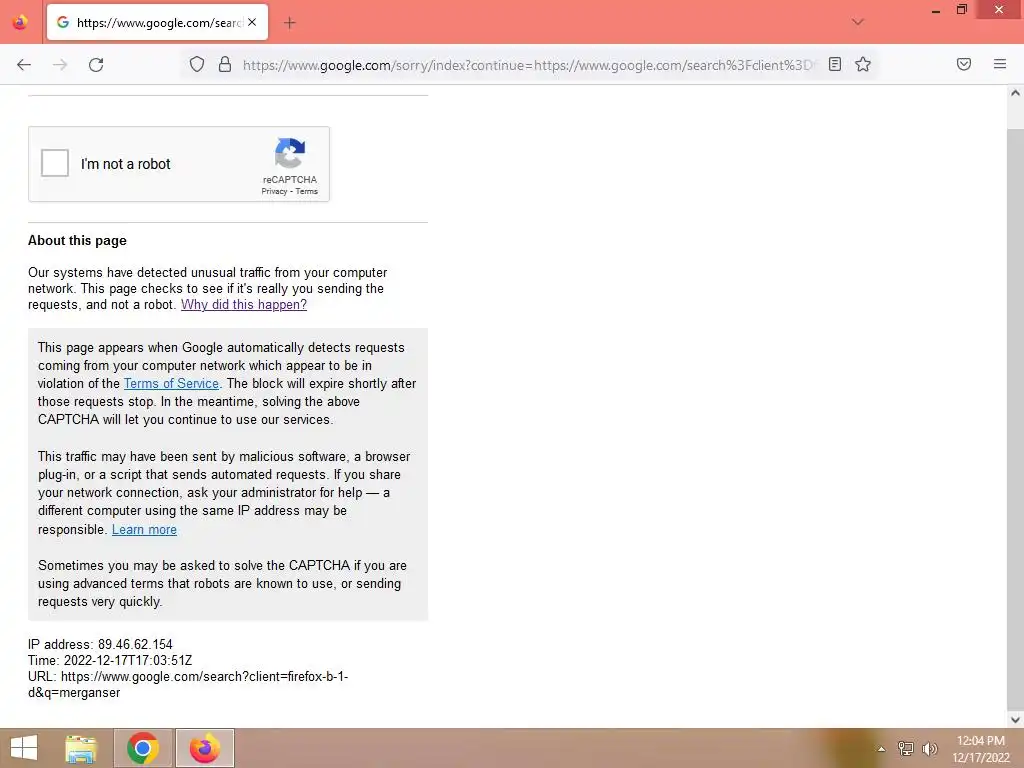Click the About this page heading
The width and height of the screenshot is (1024, 768).
77,240
